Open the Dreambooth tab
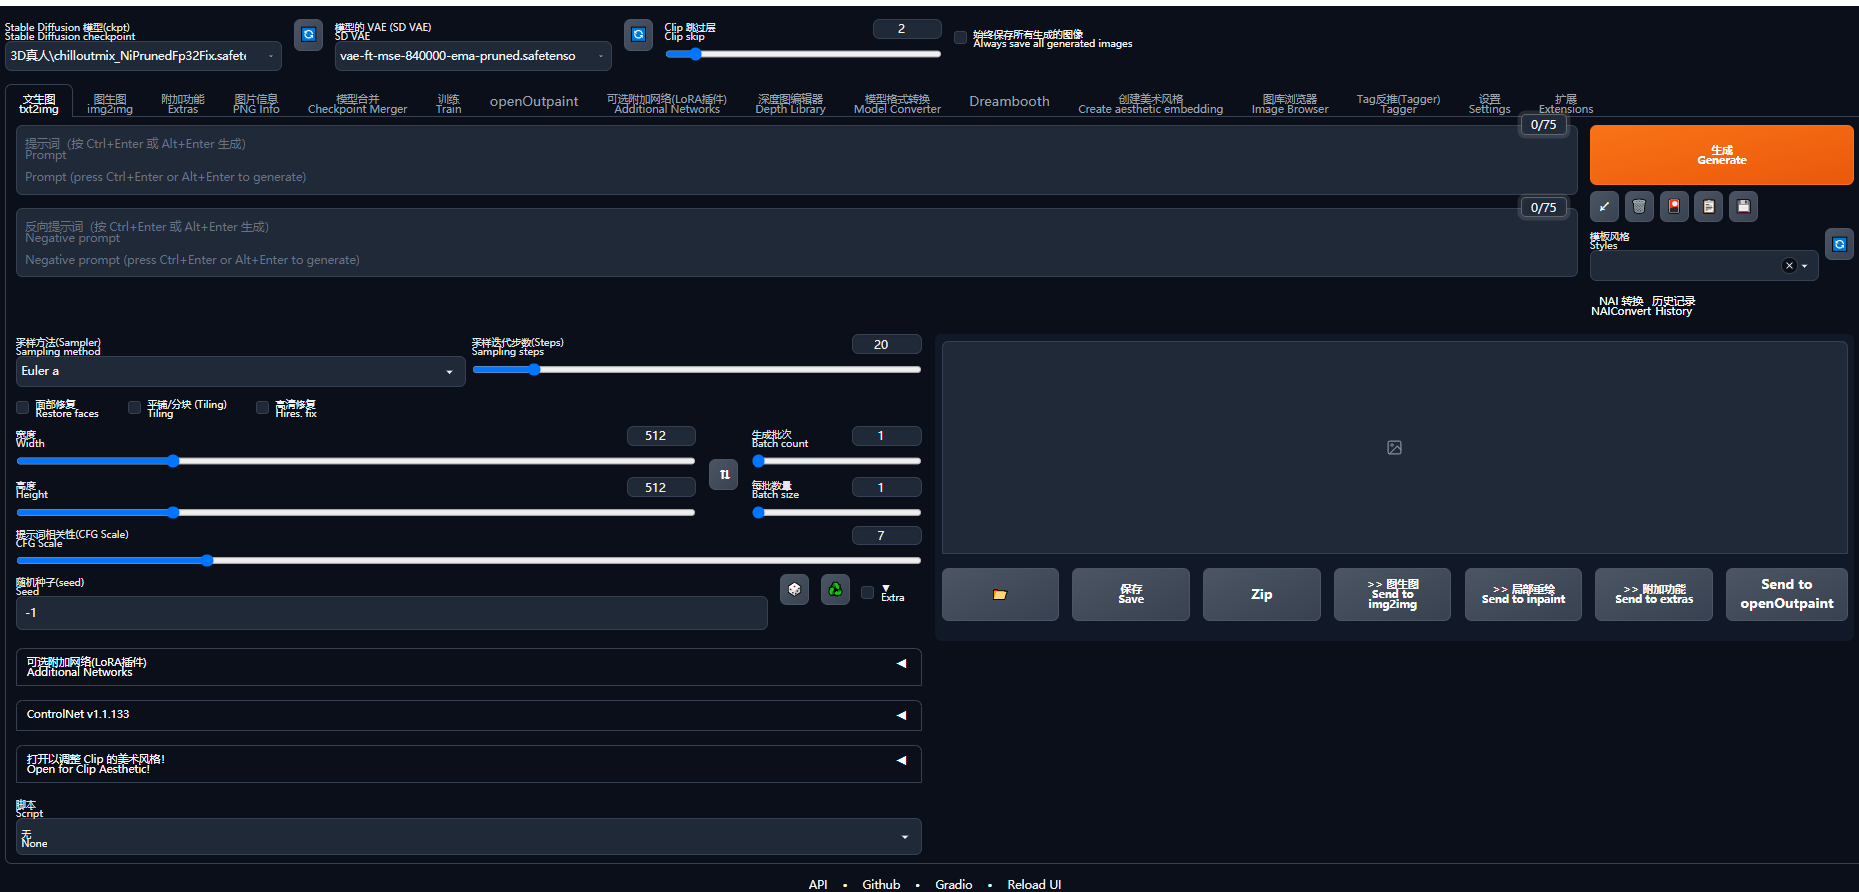1859x892 pixels. click(x=1009, y=102)
